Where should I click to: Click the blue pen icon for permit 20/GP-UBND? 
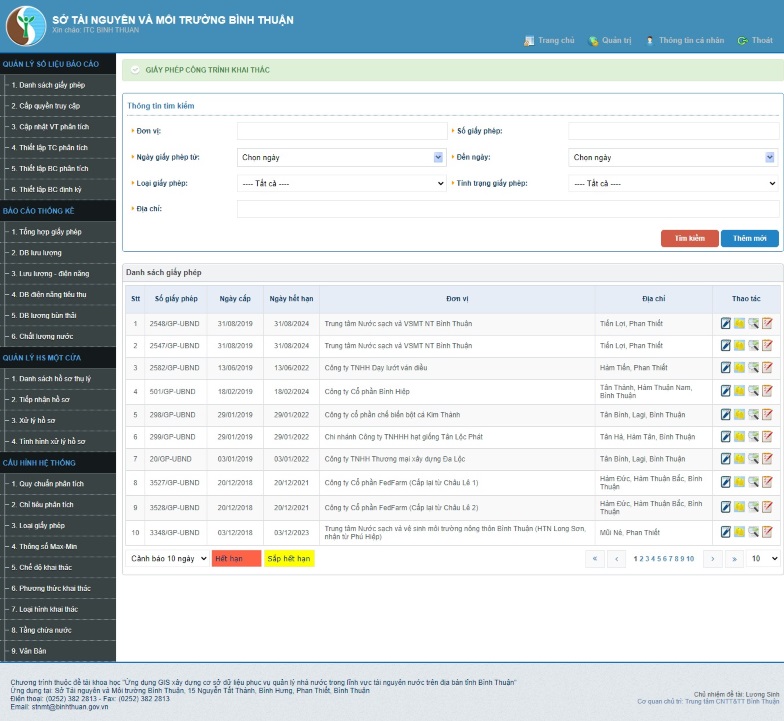tap(726, 458)
